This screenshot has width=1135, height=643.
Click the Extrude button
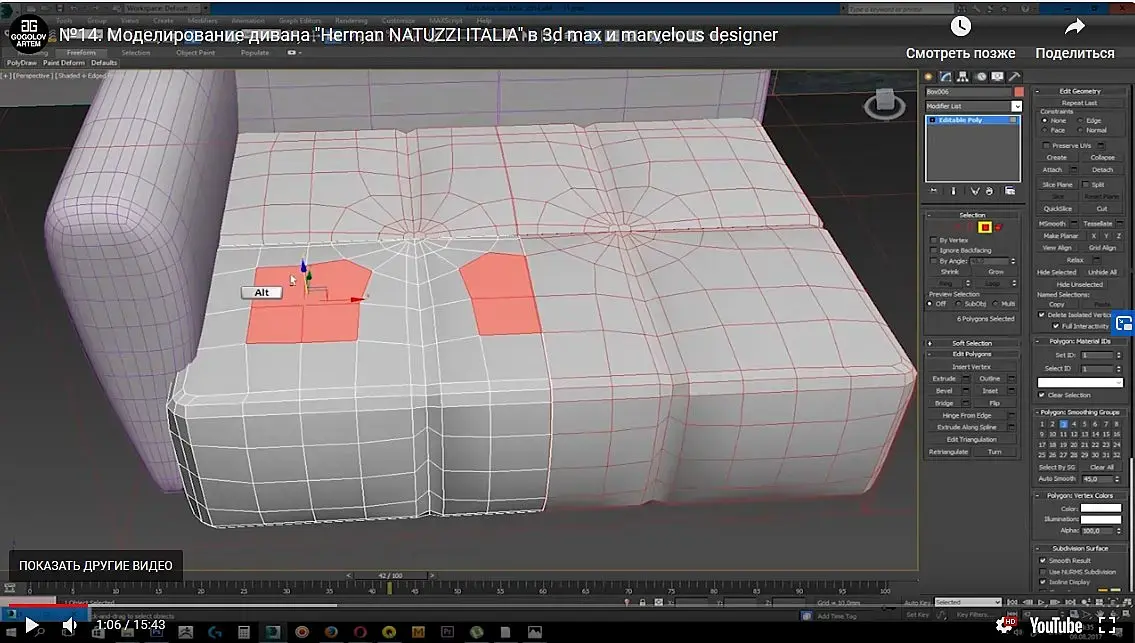pos(944,379)
